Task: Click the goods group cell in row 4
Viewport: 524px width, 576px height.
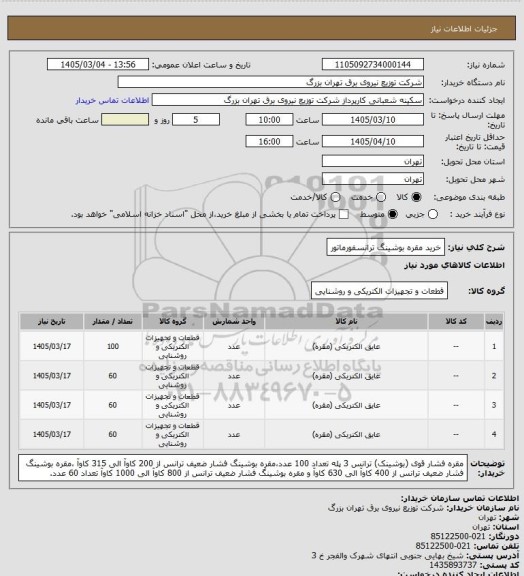Action: pos(172,435)
